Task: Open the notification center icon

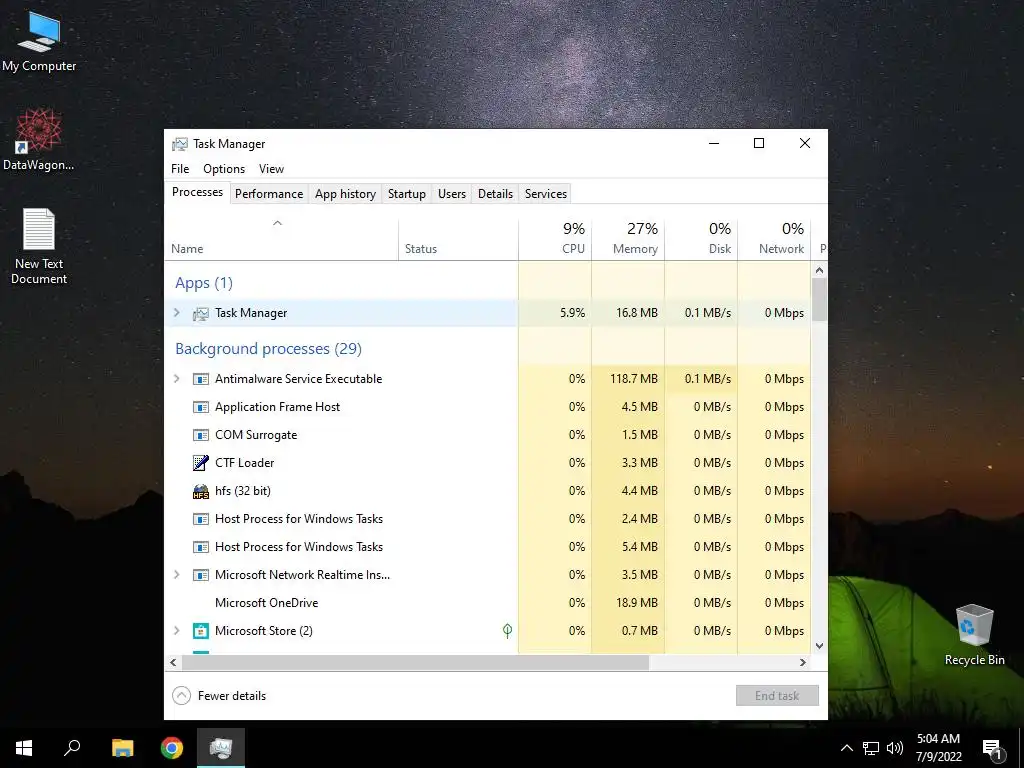Action: pyautogui.click(x=992, y=748)
